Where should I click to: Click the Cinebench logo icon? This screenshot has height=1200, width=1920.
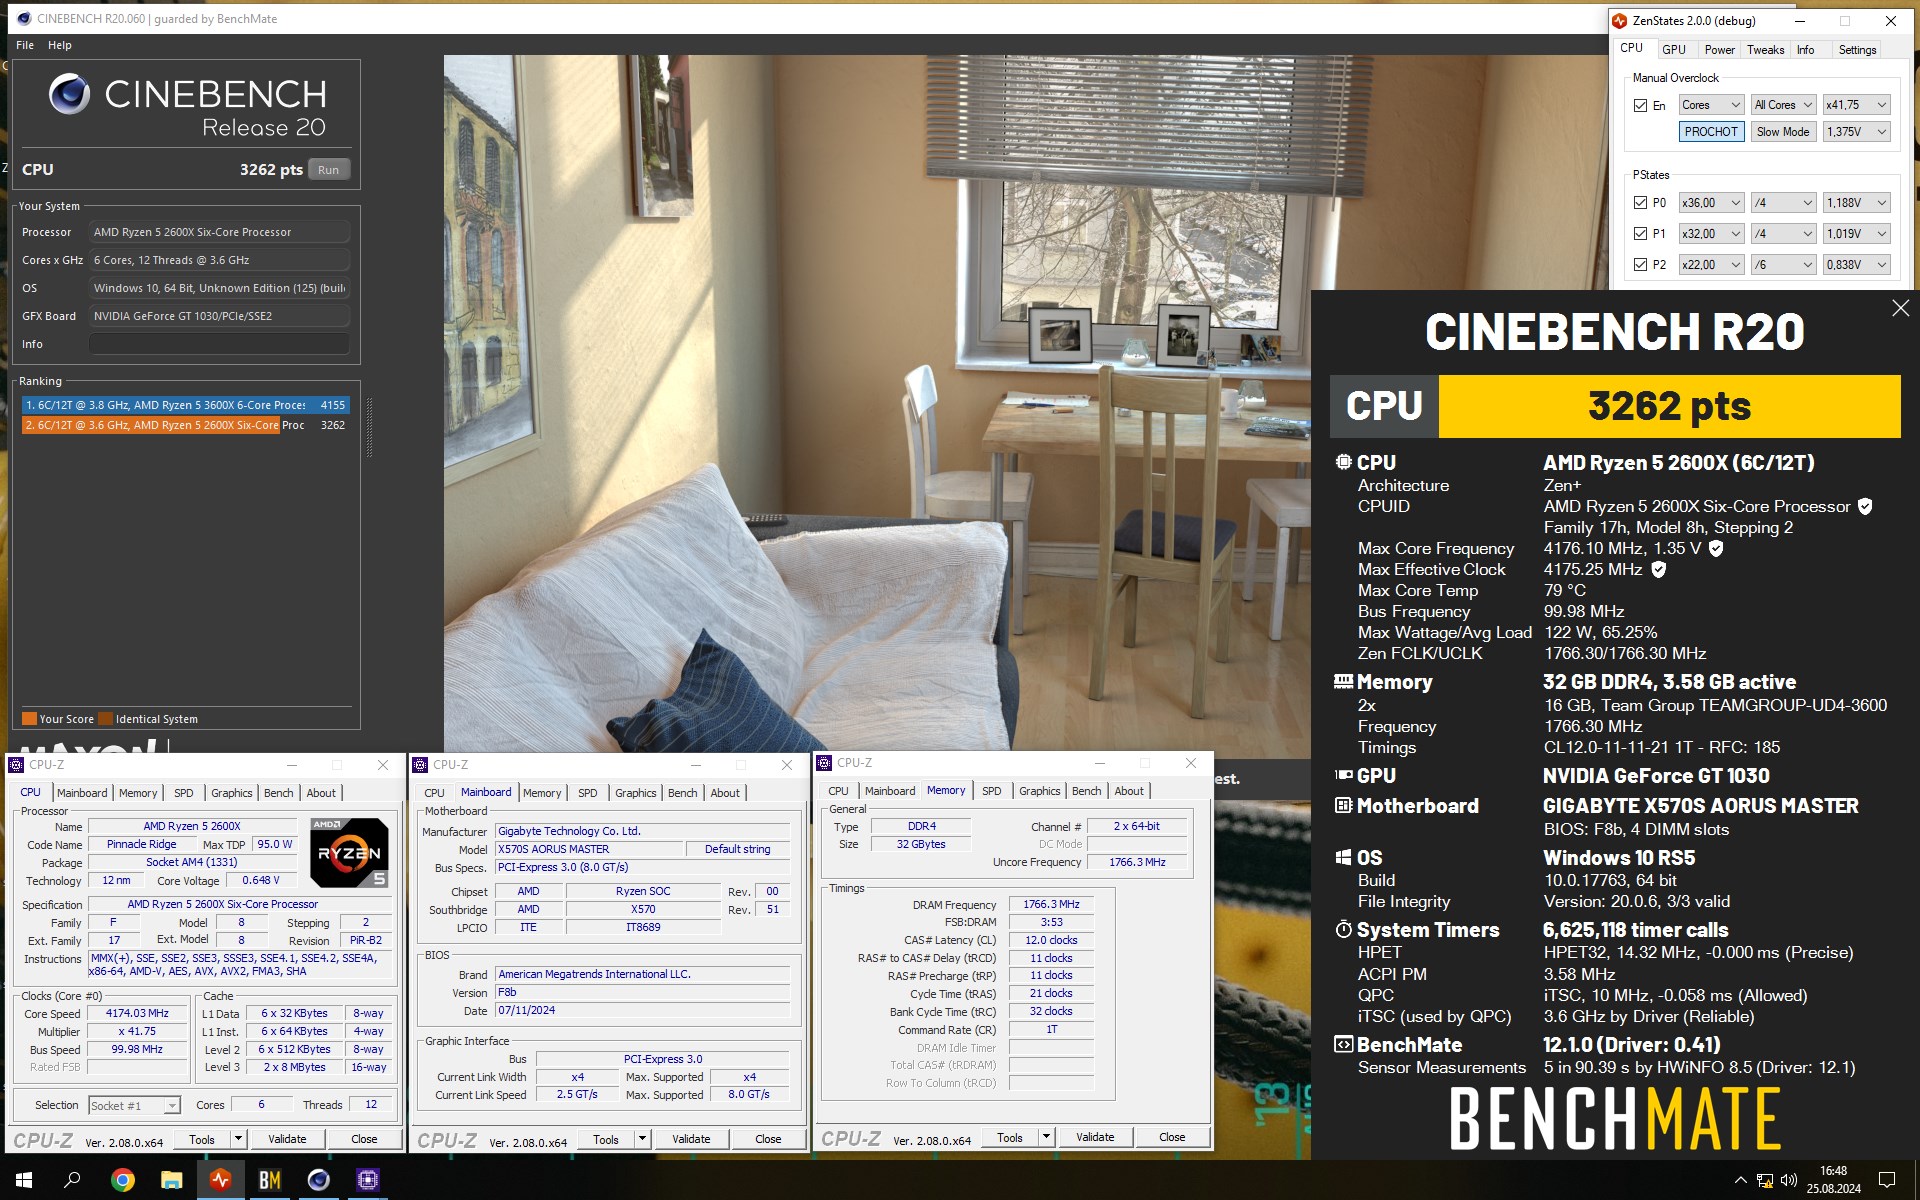click(70, 94)
